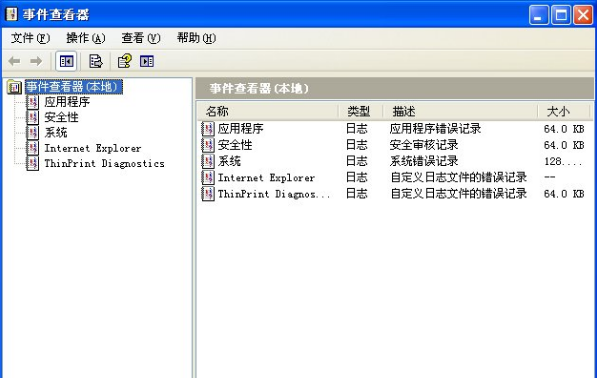Maximize the 事件查看器 window

click(561, 15)
